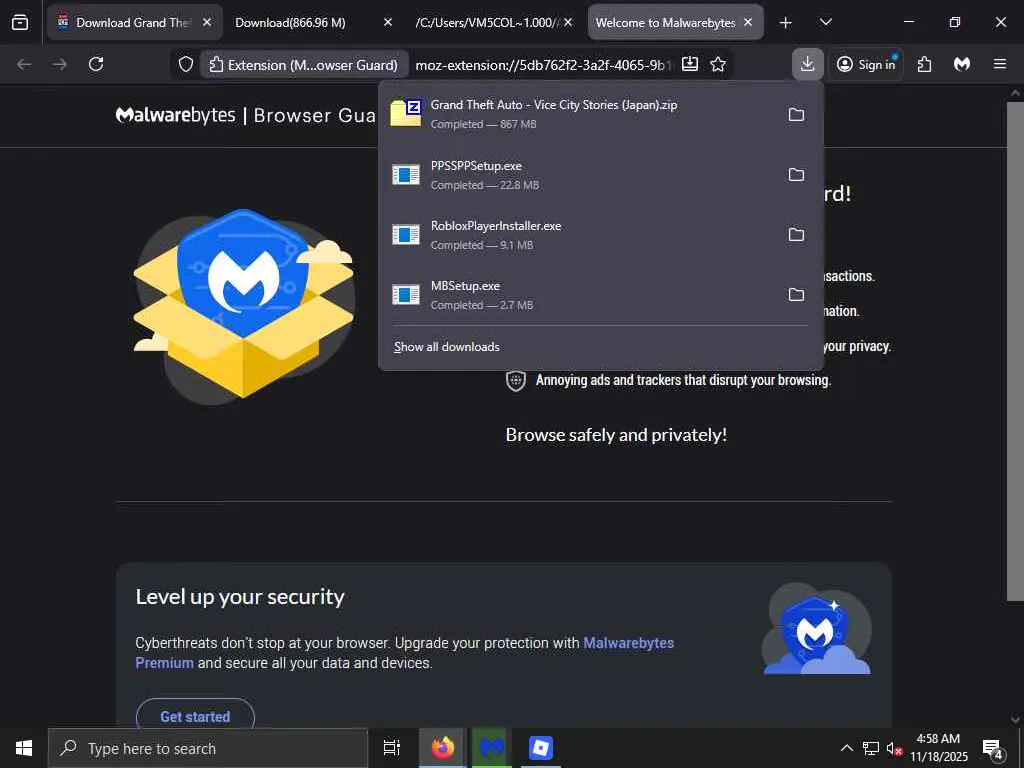
Task: Close the downloads panel via toolbar downloads button
Action: (x=808, y=64)
